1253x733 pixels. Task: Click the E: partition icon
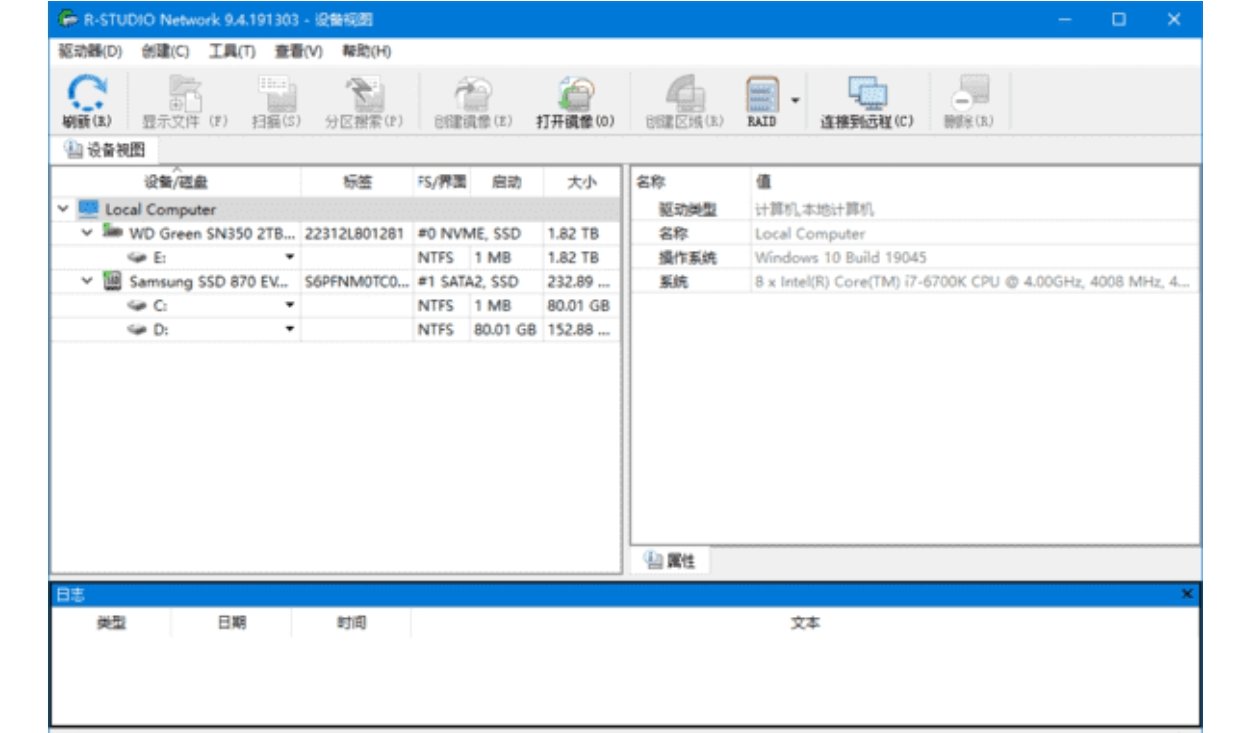pyautogui.click(x=138, y=257)
